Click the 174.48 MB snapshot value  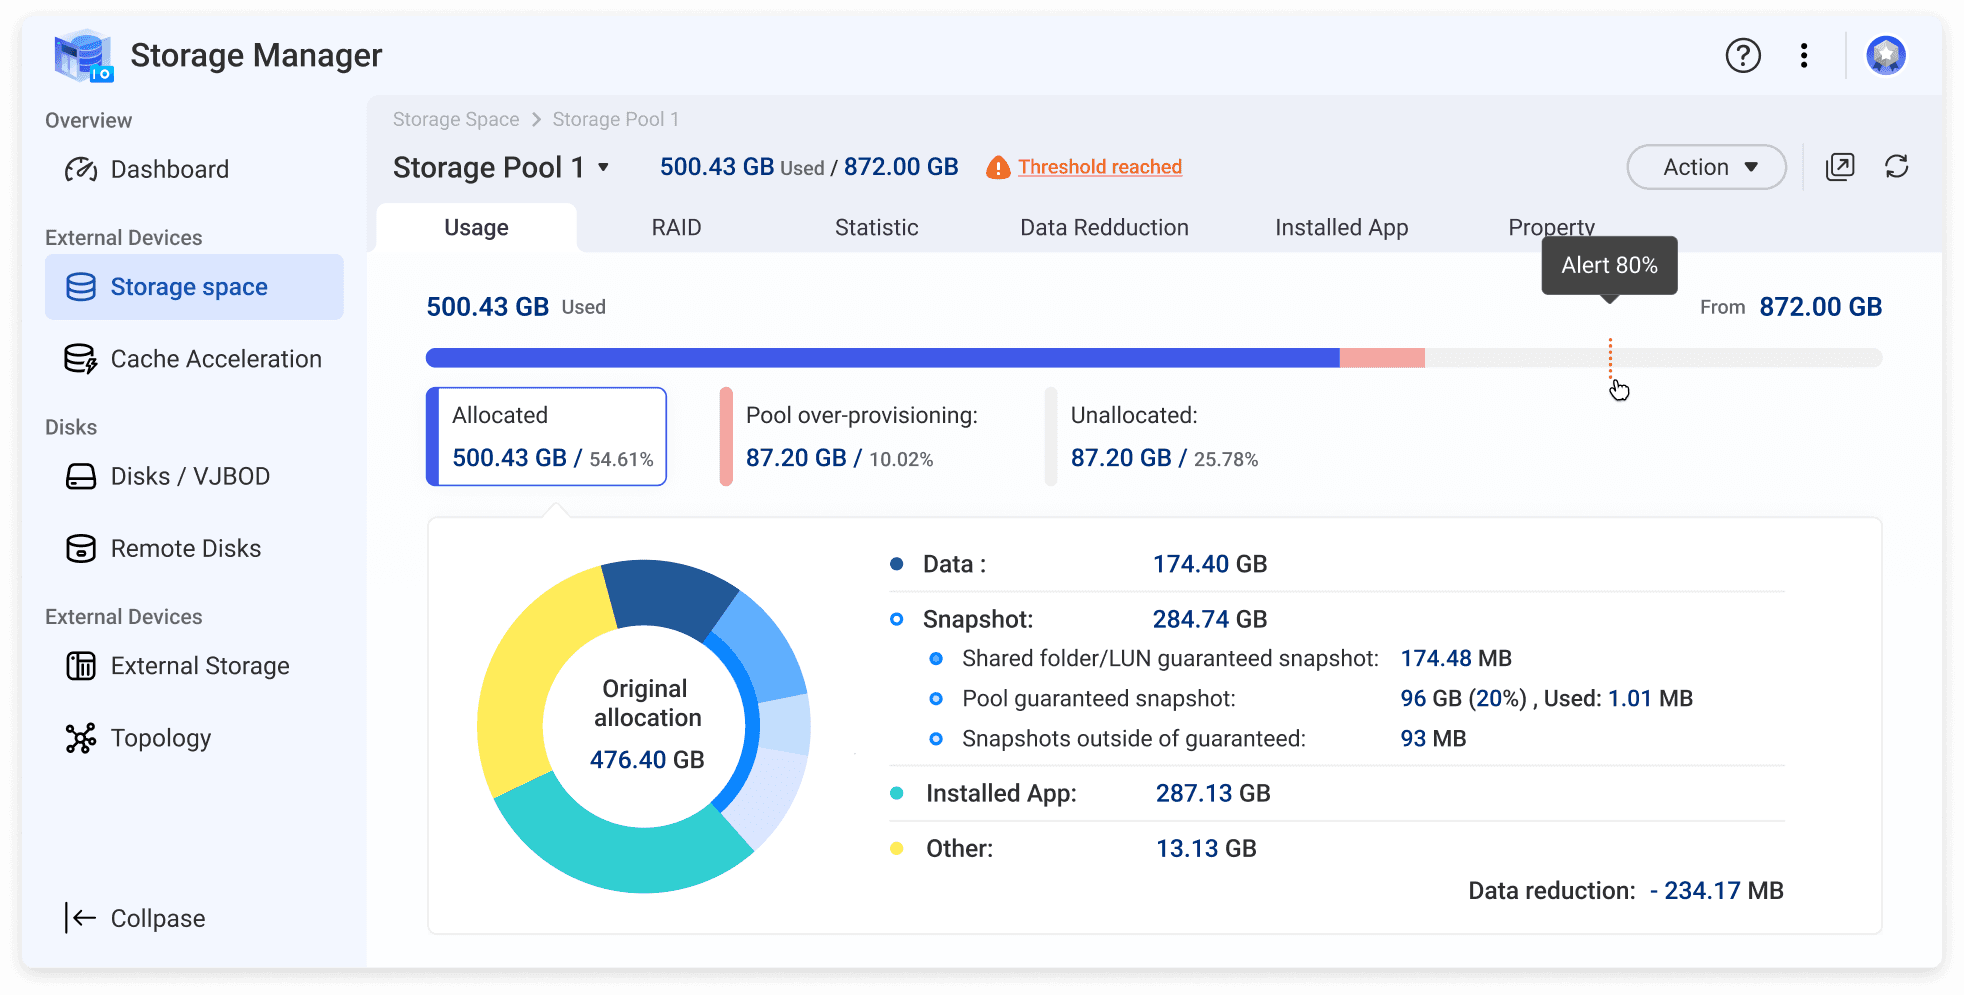coord(1456,658)
